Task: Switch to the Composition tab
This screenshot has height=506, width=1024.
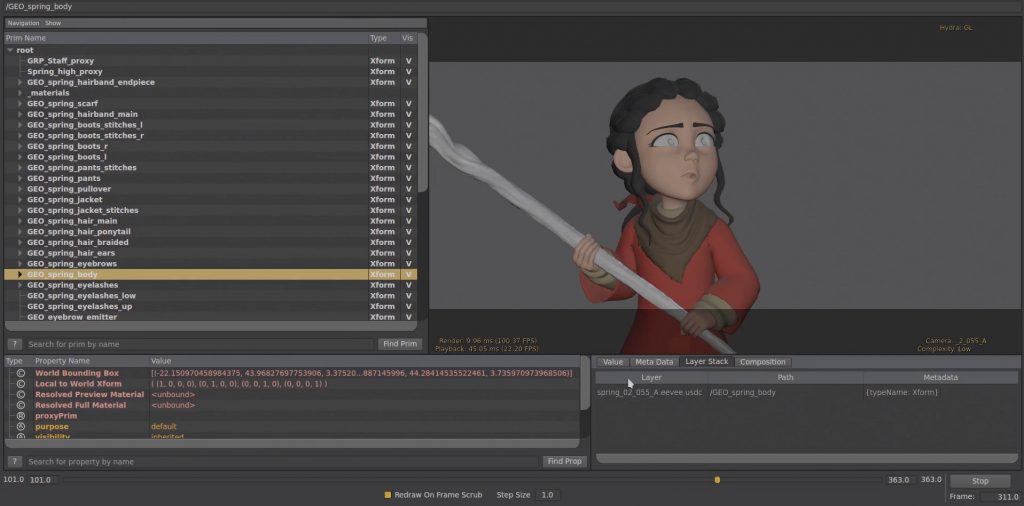Action: (x=763, y=362)
